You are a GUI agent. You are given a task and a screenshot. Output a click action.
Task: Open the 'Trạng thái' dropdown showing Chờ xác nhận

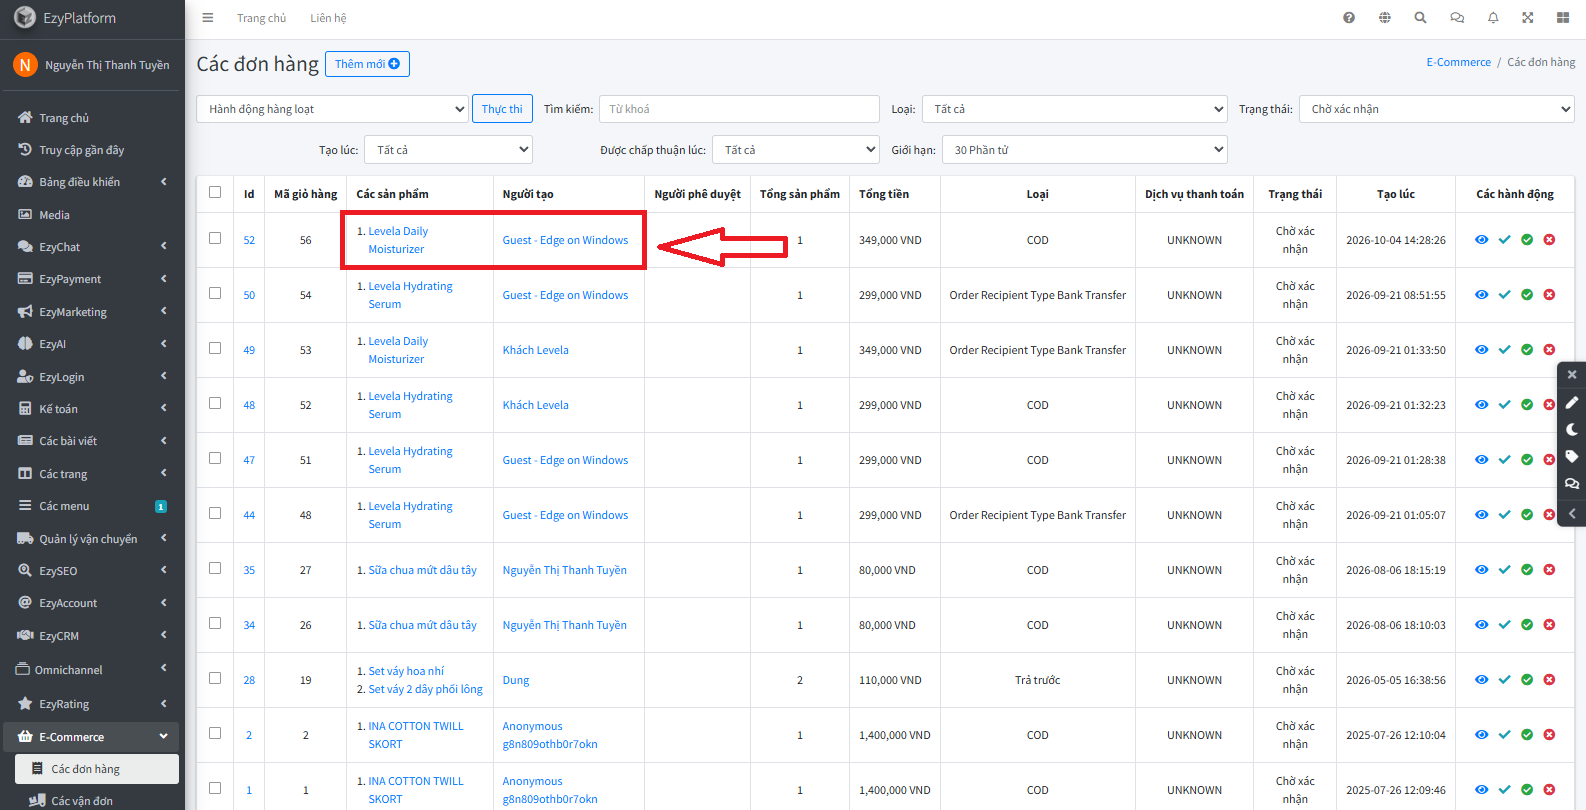(1436, 109)
